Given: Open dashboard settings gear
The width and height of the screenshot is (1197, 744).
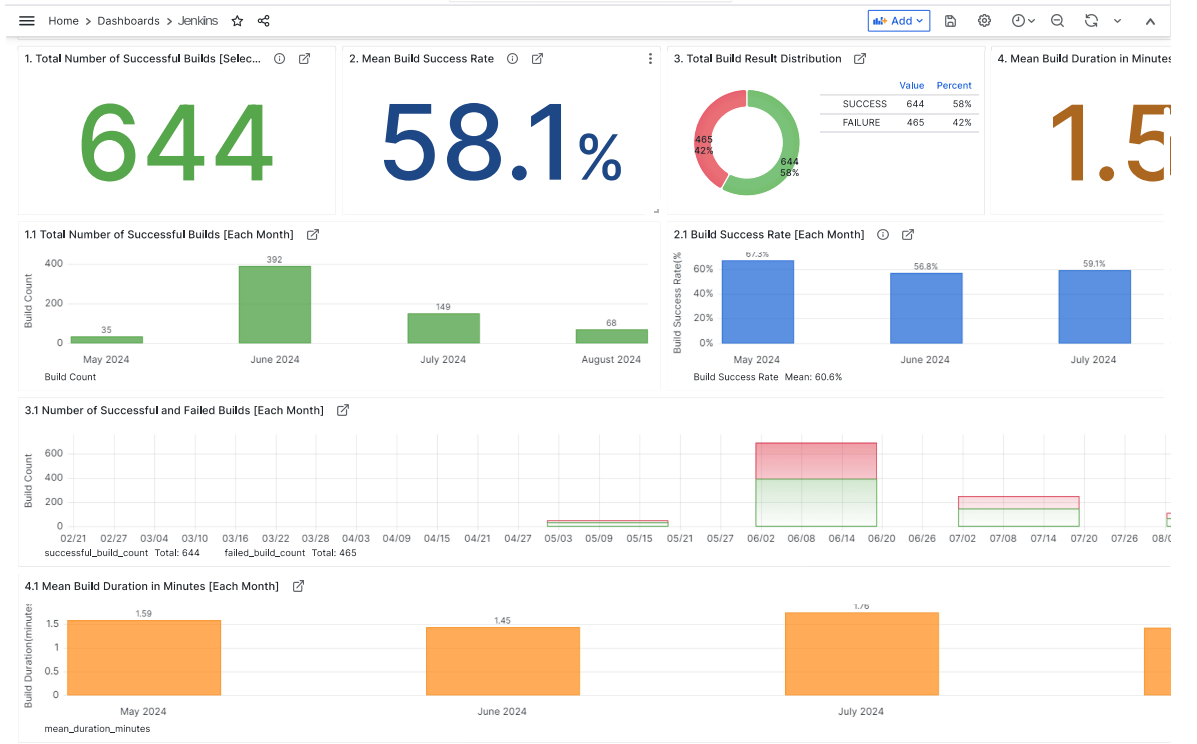Looking at the screenshot, I should [x=984, y=21].
